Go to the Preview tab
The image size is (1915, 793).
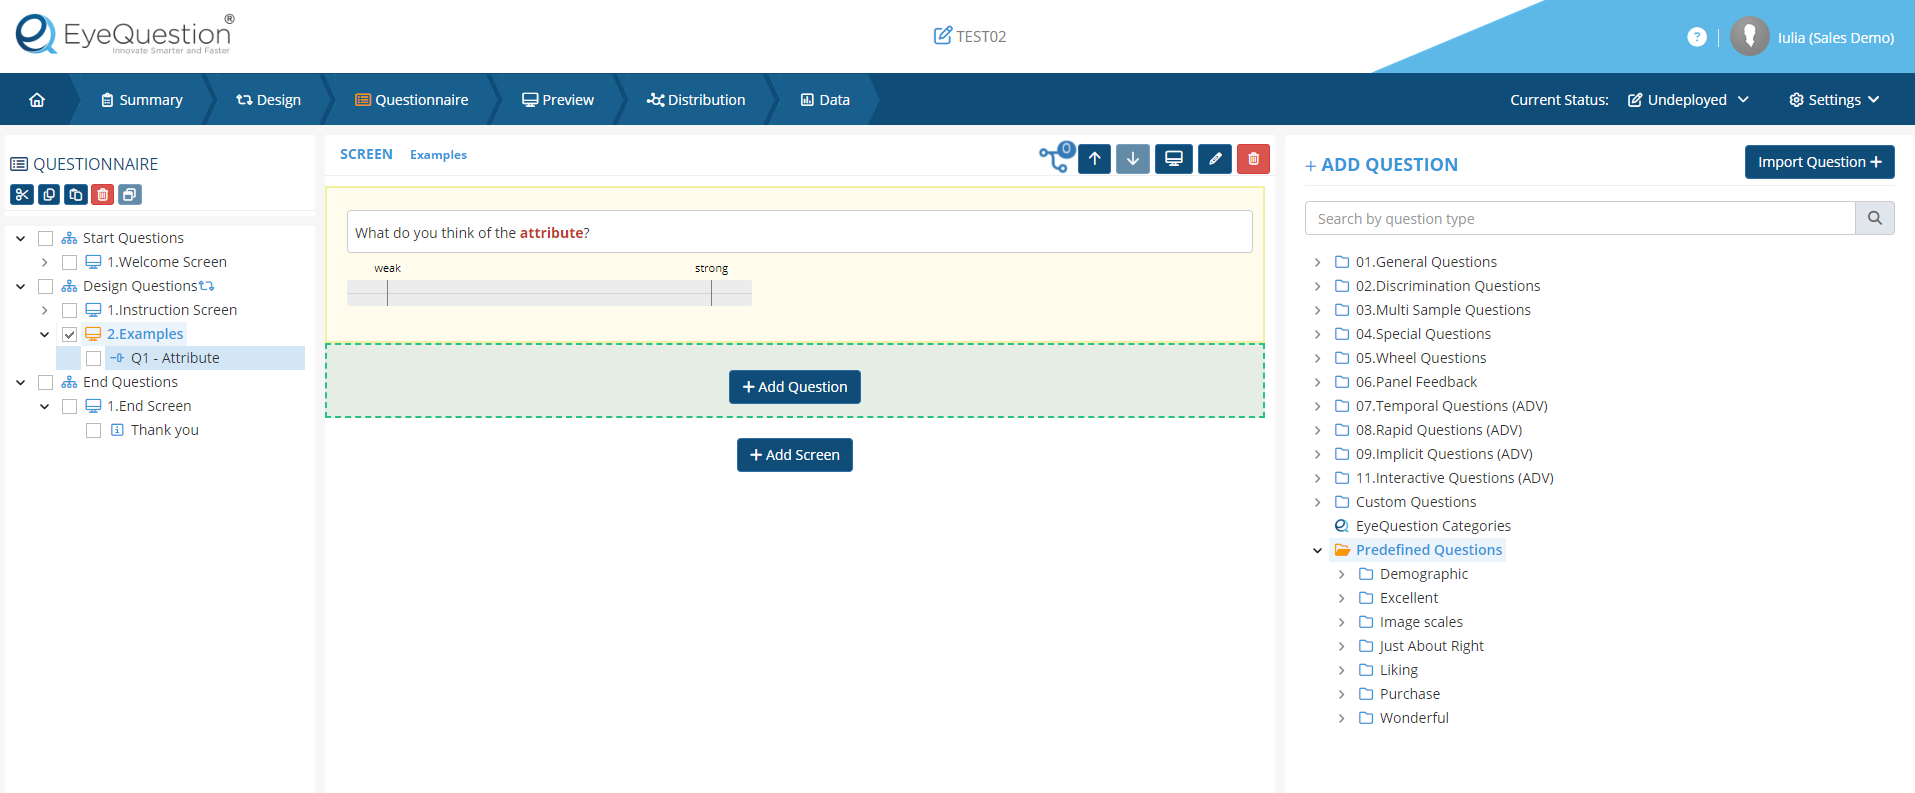click(558, 100)
